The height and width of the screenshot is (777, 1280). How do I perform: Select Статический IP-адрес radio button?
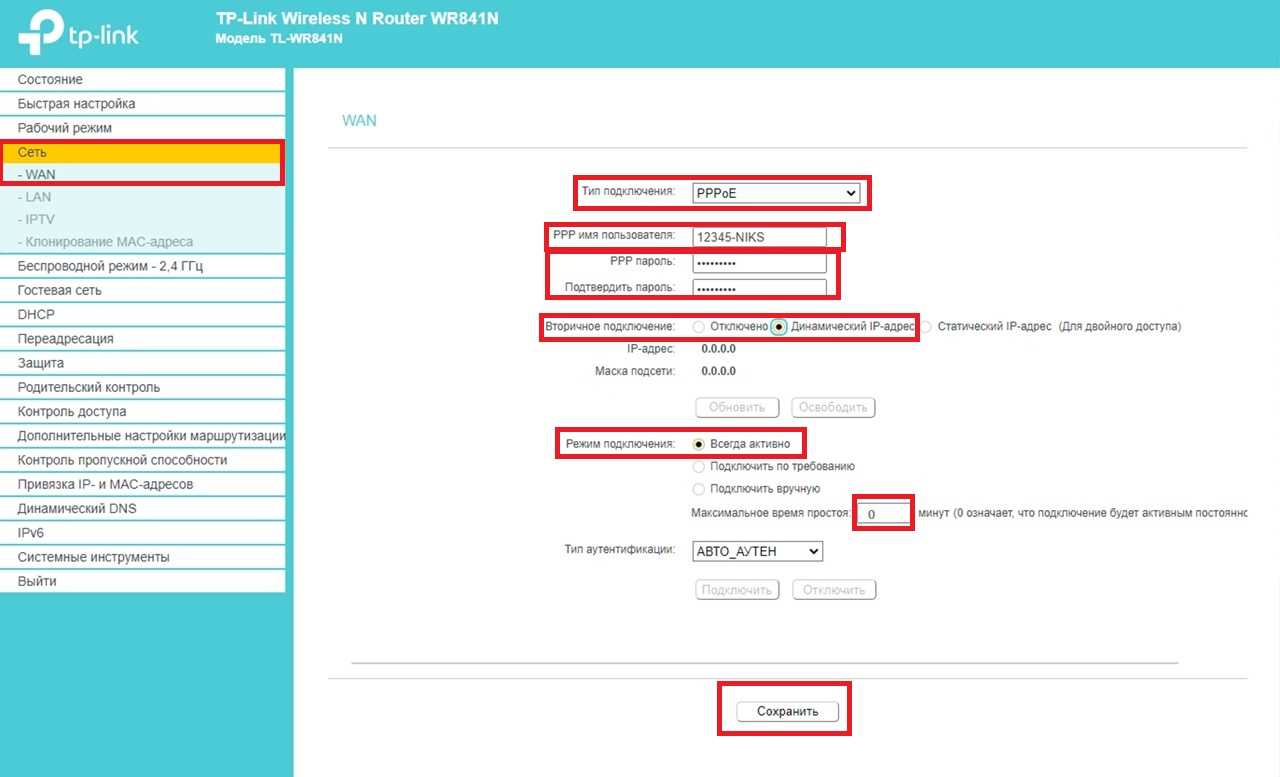(x=926, y=327)
